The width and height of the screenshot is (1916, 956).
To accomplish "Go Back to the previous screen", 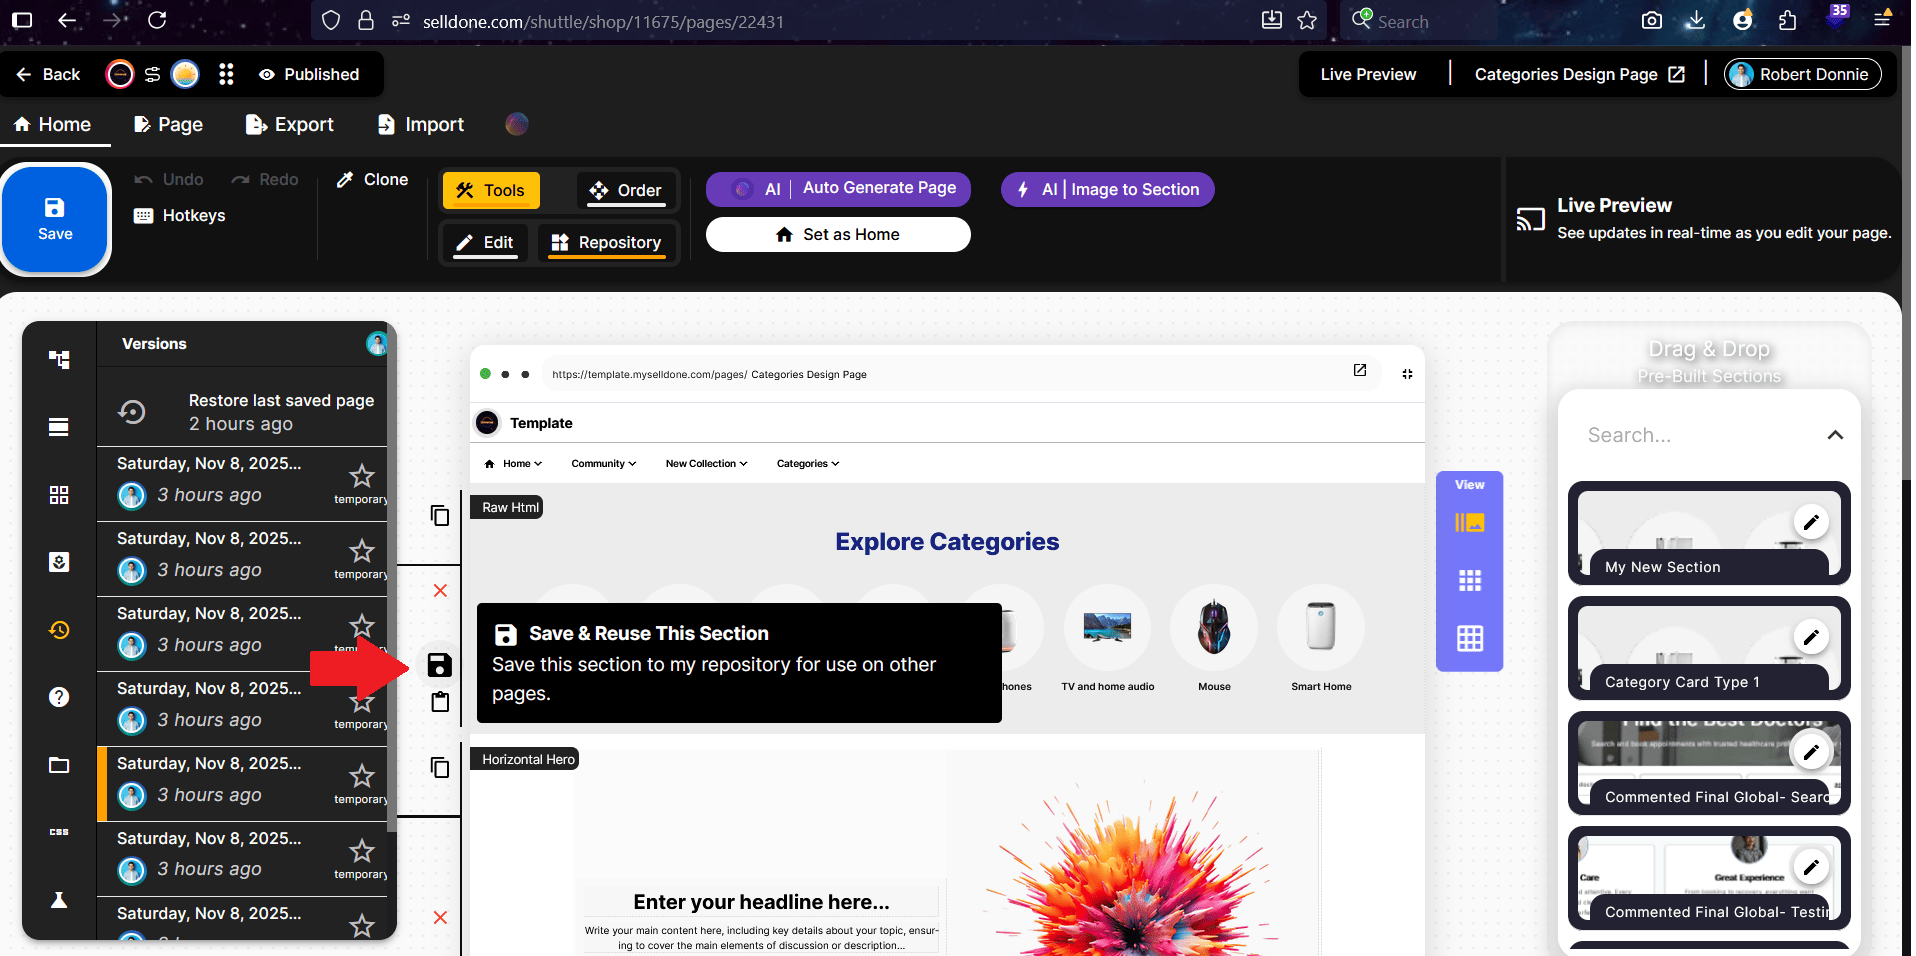I will (x=48, y=74).
